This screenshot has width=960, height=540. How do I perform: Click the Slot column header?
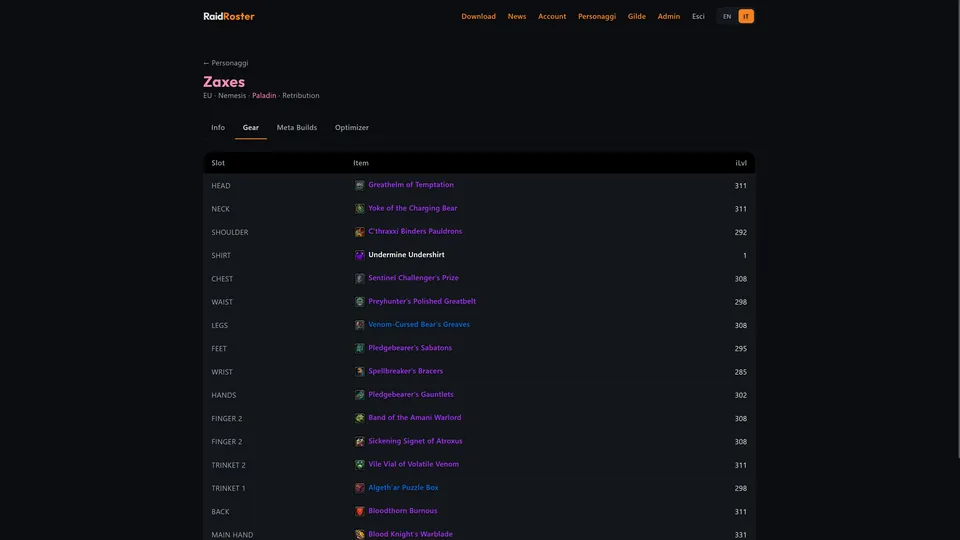pyautogui.click(x=218, y=163)
